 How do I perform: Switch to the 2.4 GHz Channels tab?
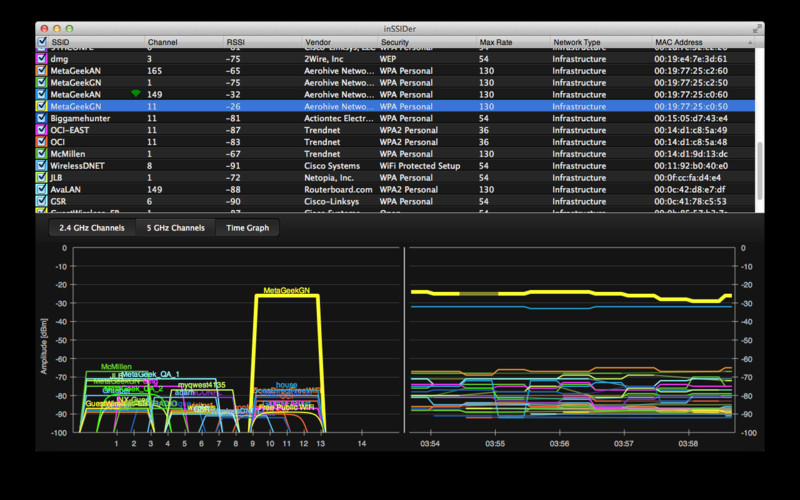click(x=92, y=228)
